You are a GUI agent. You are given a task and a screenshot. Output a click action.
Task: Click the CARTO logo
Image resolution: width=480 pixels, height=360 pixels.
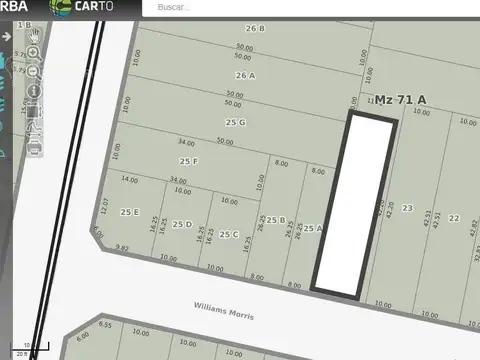pos(82,7)
